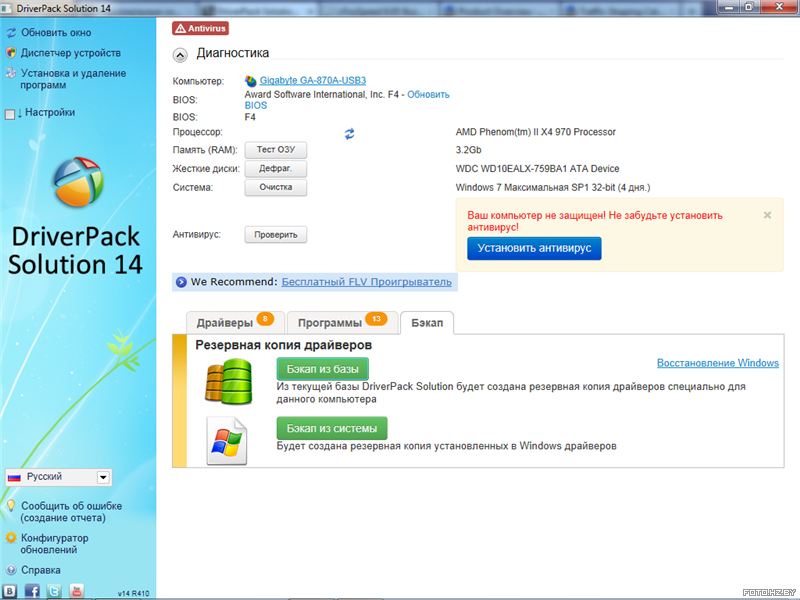
Task: Click the red Antivirus warning badge
Action: (x=200, y=29)
